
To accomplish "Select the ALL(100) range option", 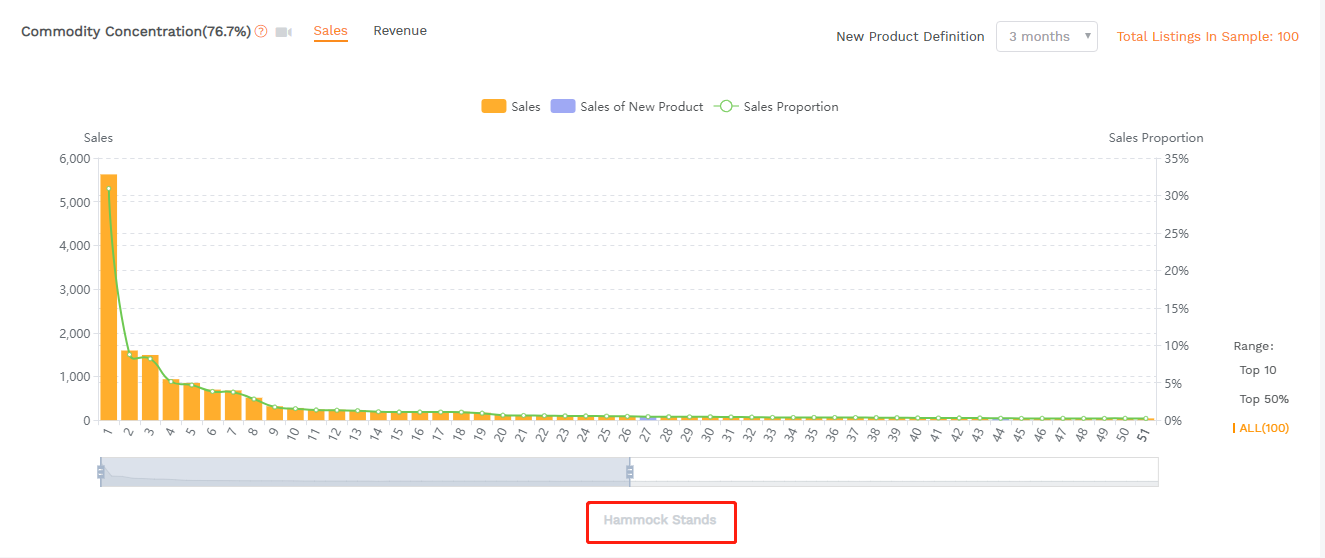I will [1263, 428].
